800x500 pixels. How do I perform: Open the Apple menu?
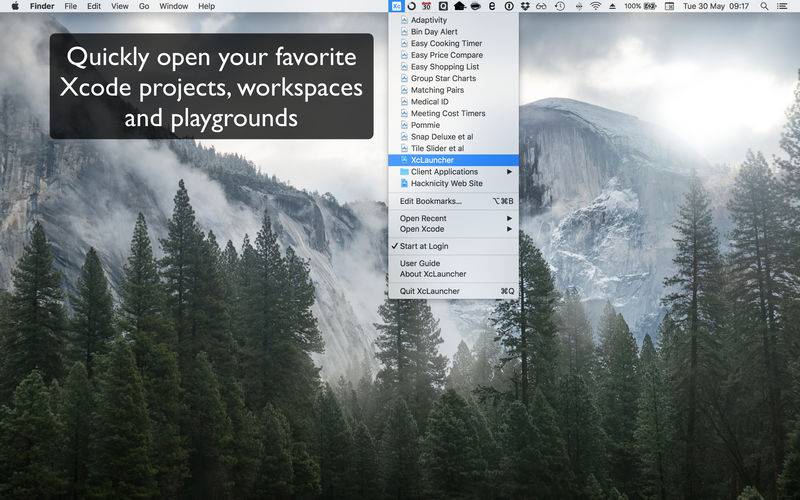15,6
